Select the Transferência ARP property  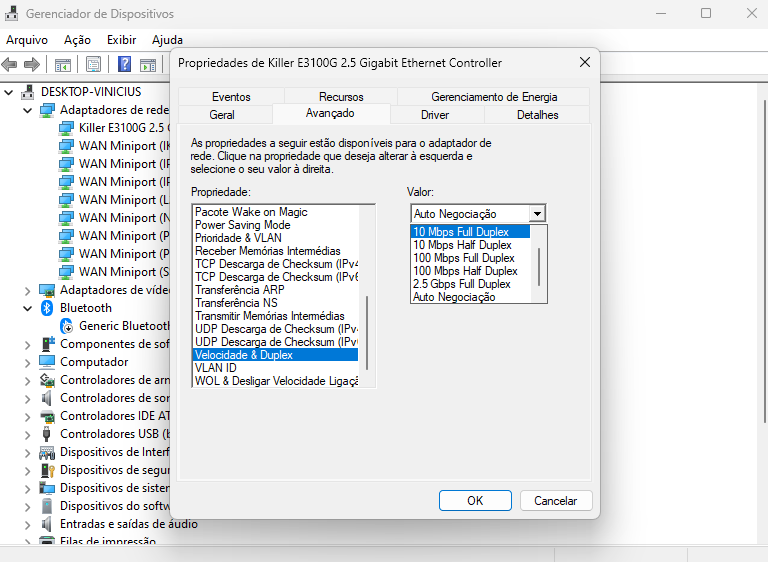point(276,290)
